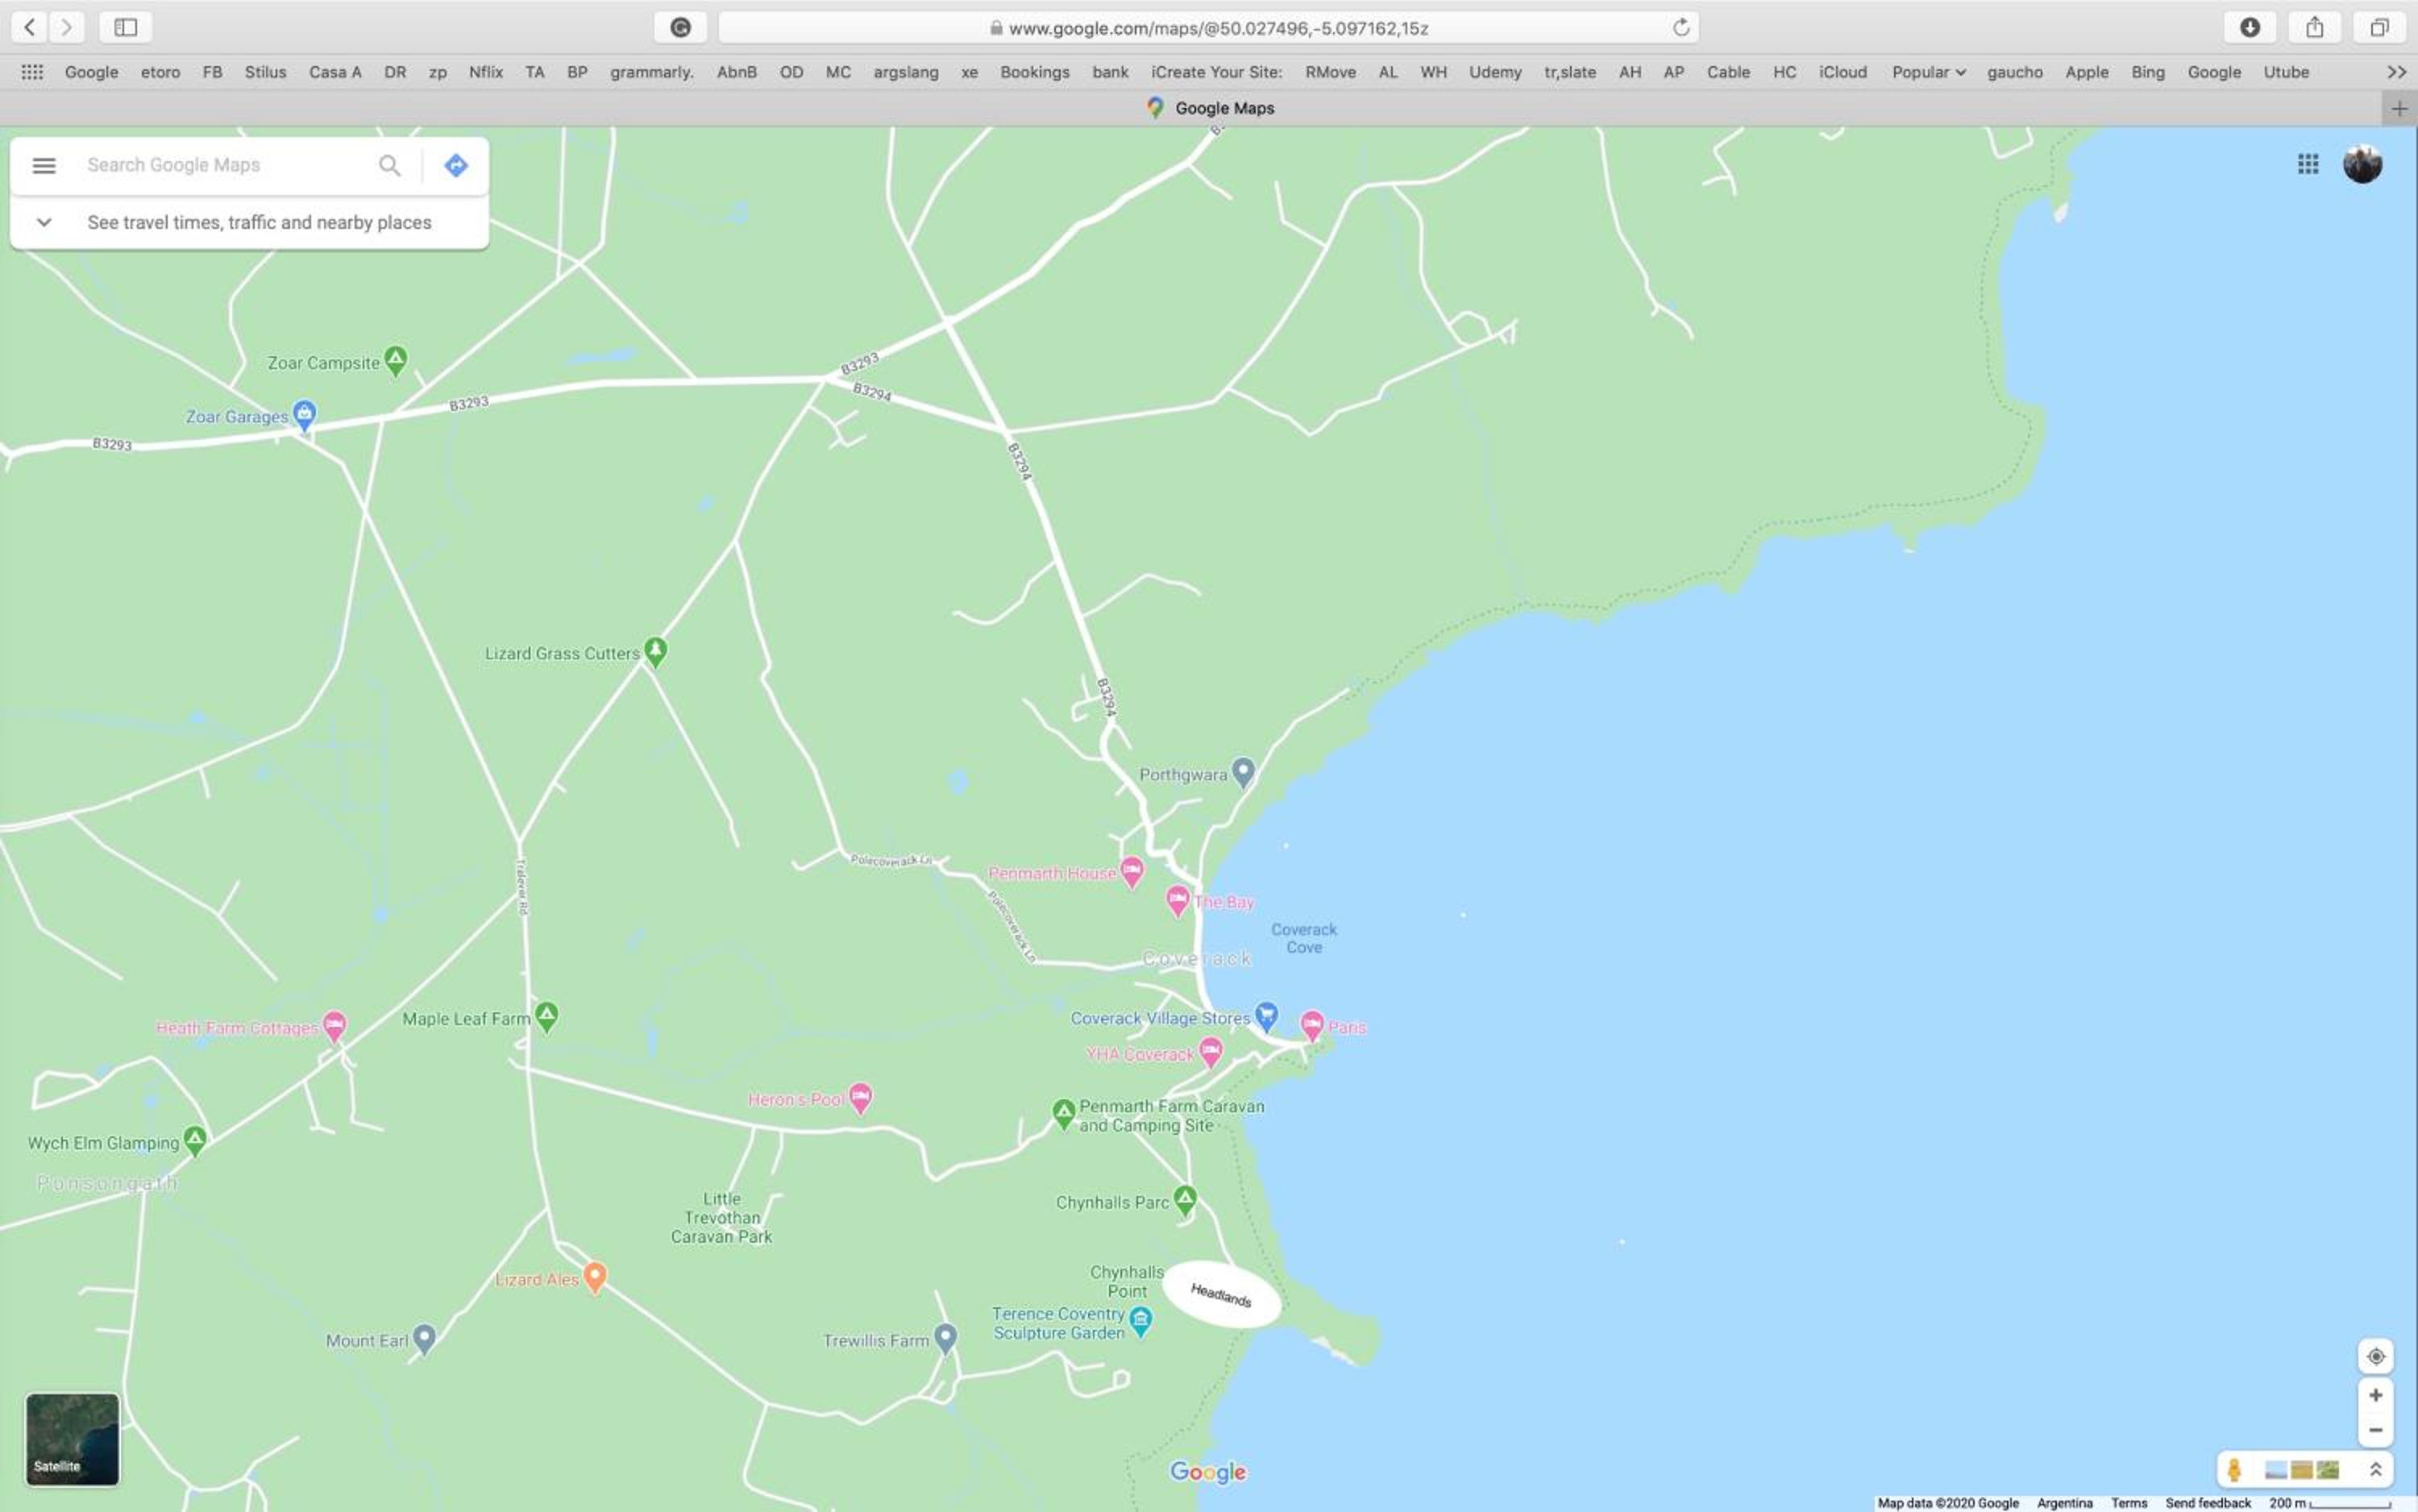Open the Google Maps hamburger menu
Screen dimensions: 2418x1512
(44, 165)
